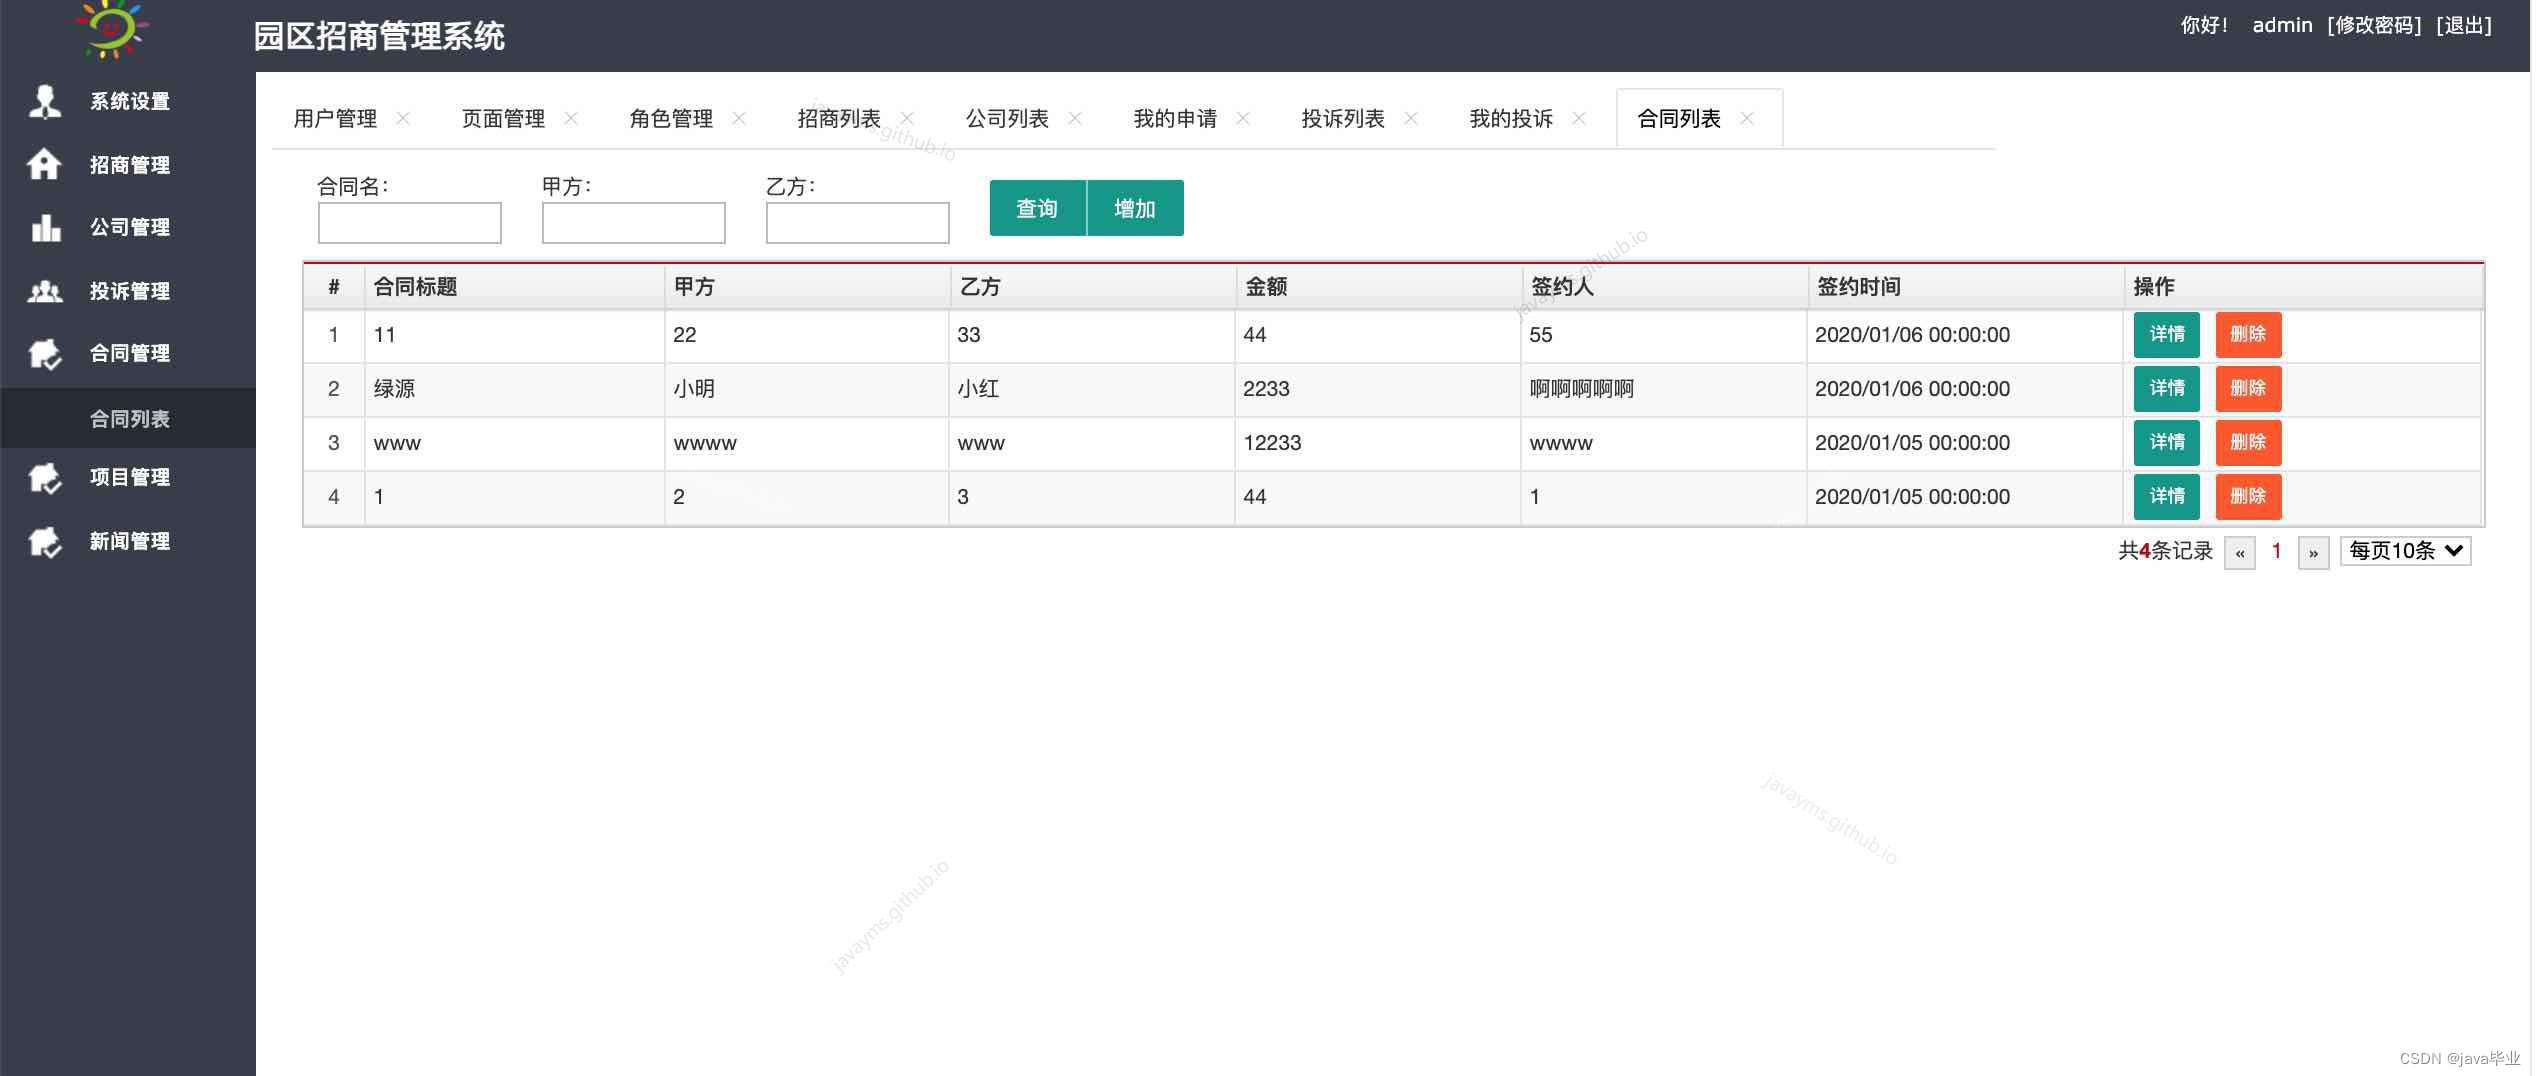Click the [修改密码] link
Viewport: 2536px width, 1076px height.
(2374, 25)
